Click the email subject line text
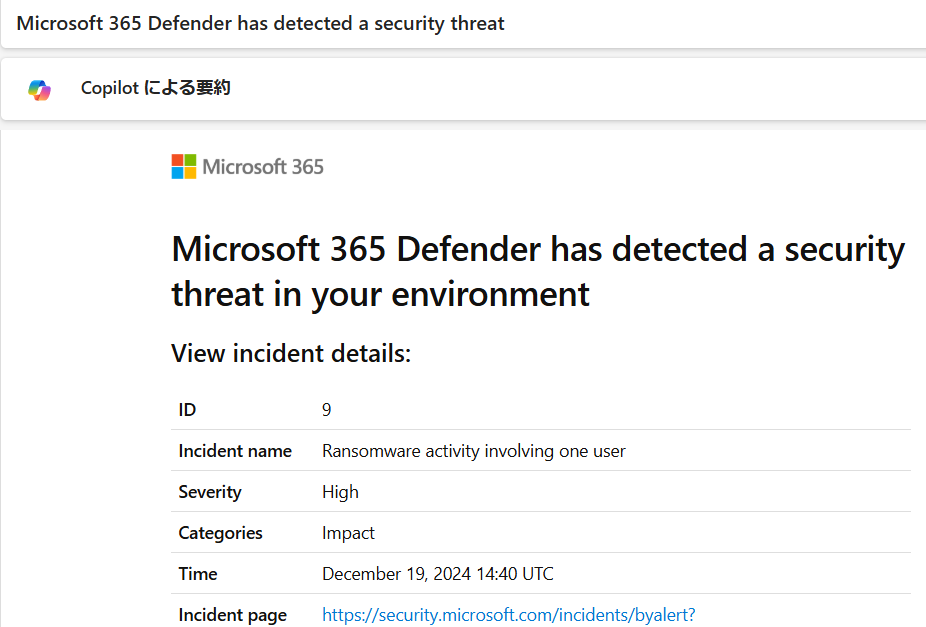The width and height of the screenshot is (926, 627). [260, 23]
